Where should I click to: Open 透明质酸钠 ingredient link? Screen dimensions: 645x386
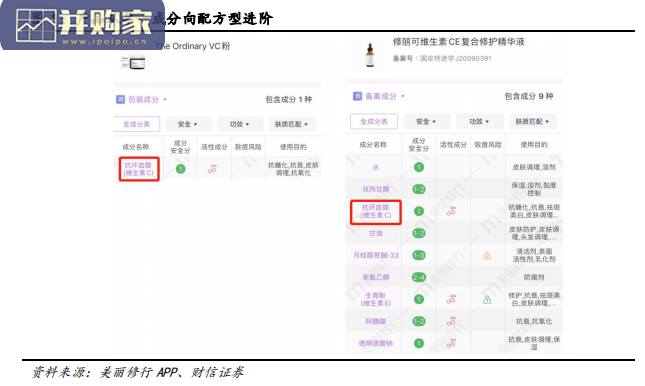[x=376, y=343]
